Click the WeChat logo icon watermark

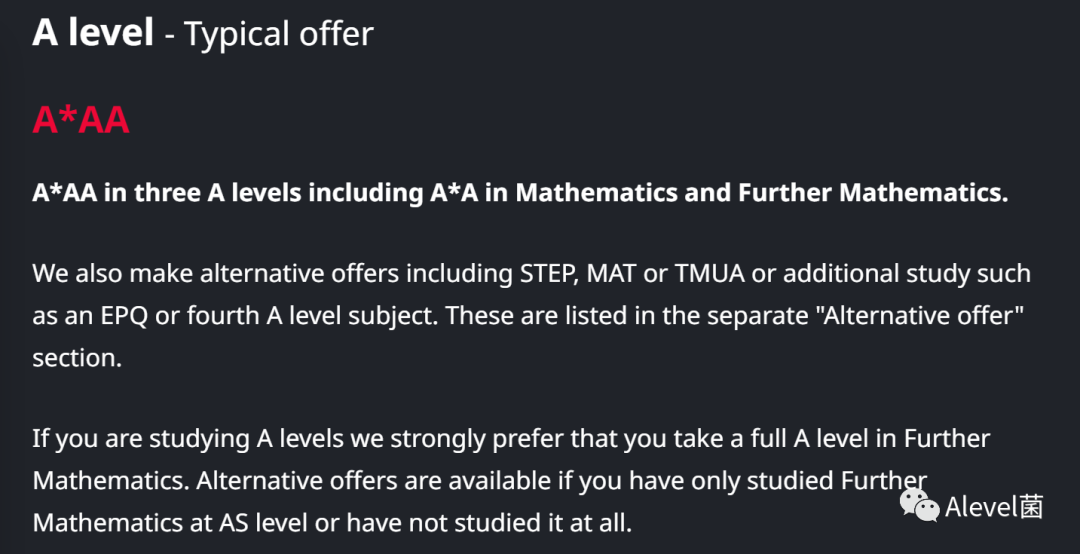click(x=920, y=505)
